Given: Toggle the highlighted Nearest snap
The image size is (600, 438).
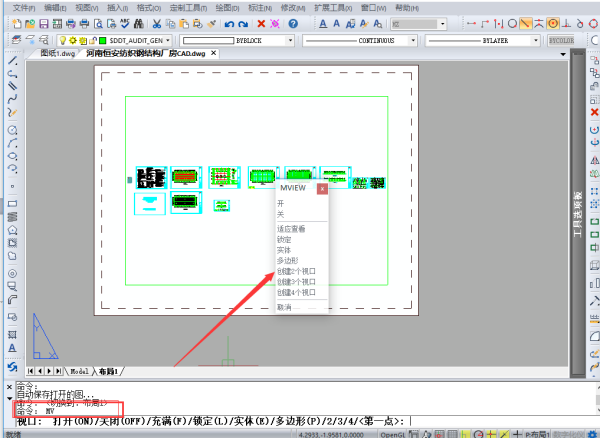Looking at the screenshot, I should [x=525, y=24].
